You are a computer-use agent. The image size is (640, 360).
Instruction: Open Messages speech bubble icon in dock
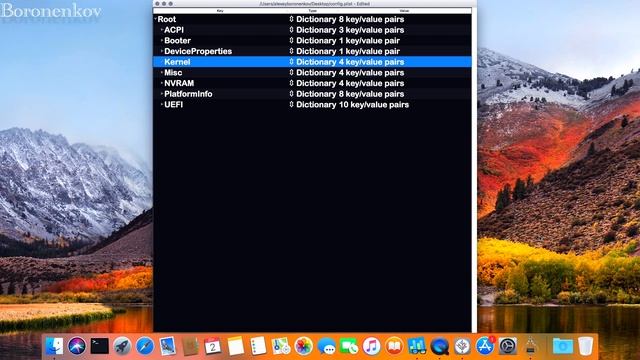tap(327, 346)
